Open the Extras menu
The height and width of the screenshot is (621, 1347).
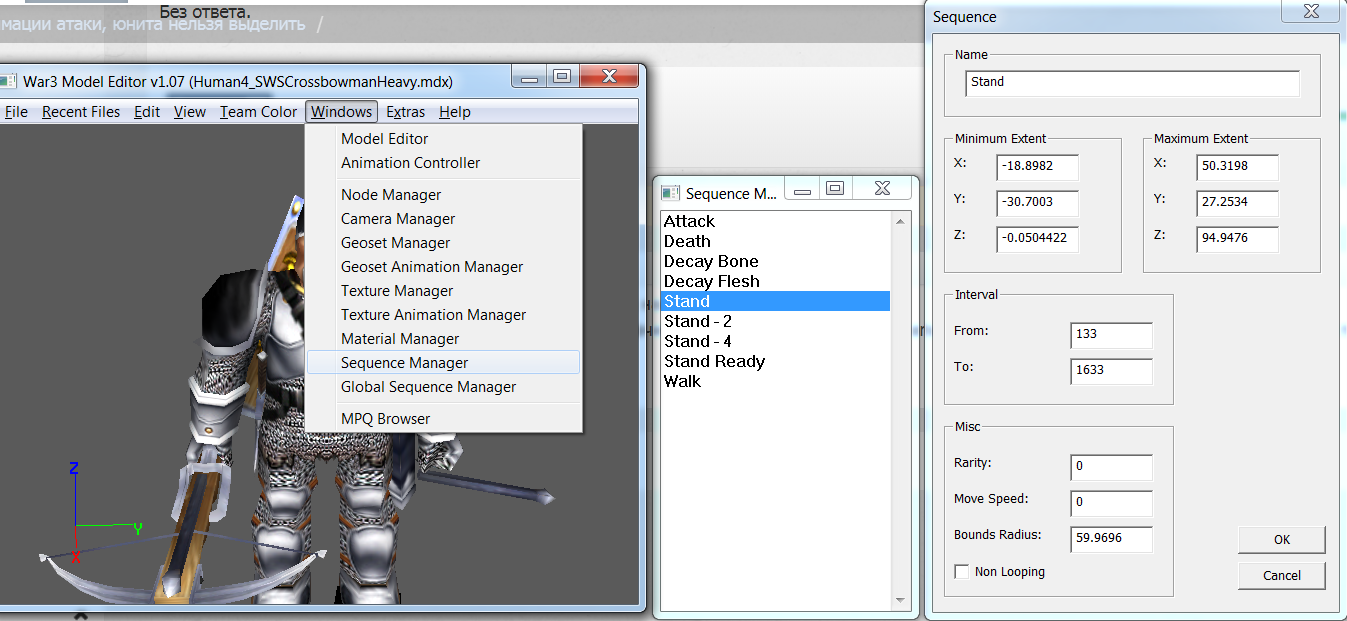point(406,112)
